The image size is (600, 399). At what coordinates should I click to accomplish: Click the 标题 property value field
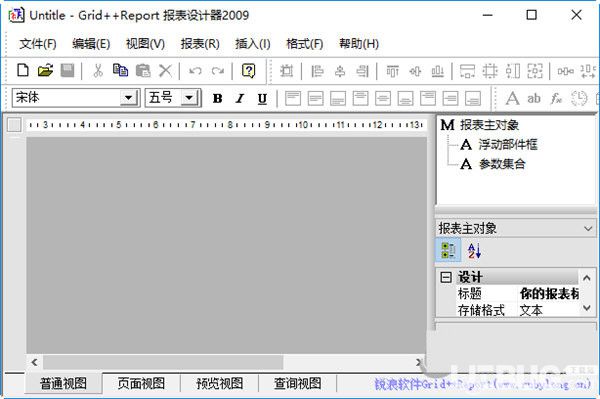549,293
